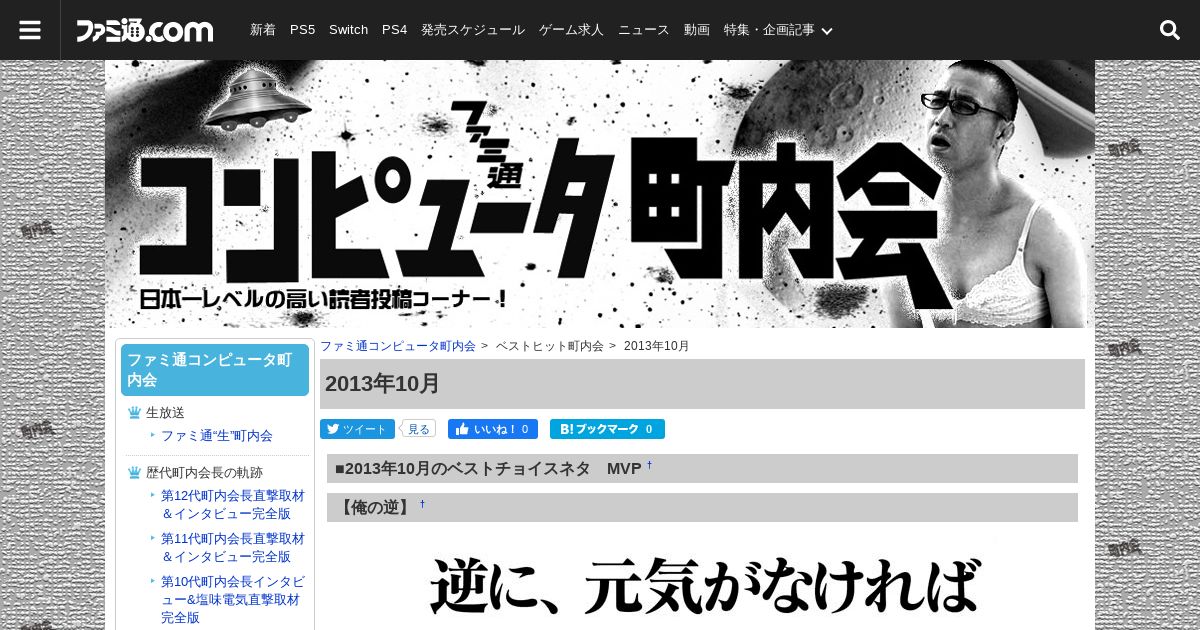
Task: Open the PS5 menu item
Action: point(302,30)
